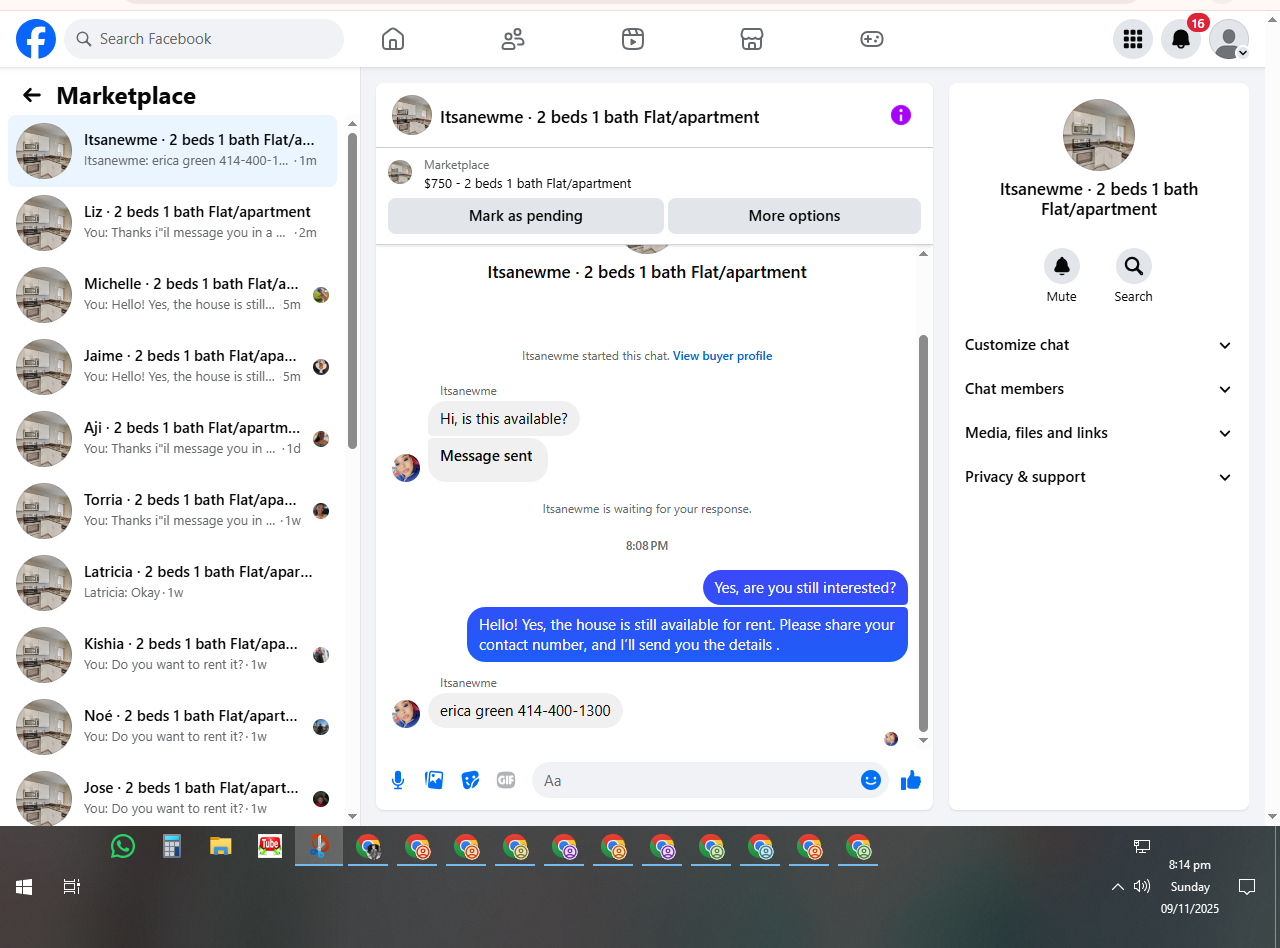This screenshot has width=1280, height=948.
Task: Choose a GIF icon
Action: pyautogui.click(x=506, y=780)
